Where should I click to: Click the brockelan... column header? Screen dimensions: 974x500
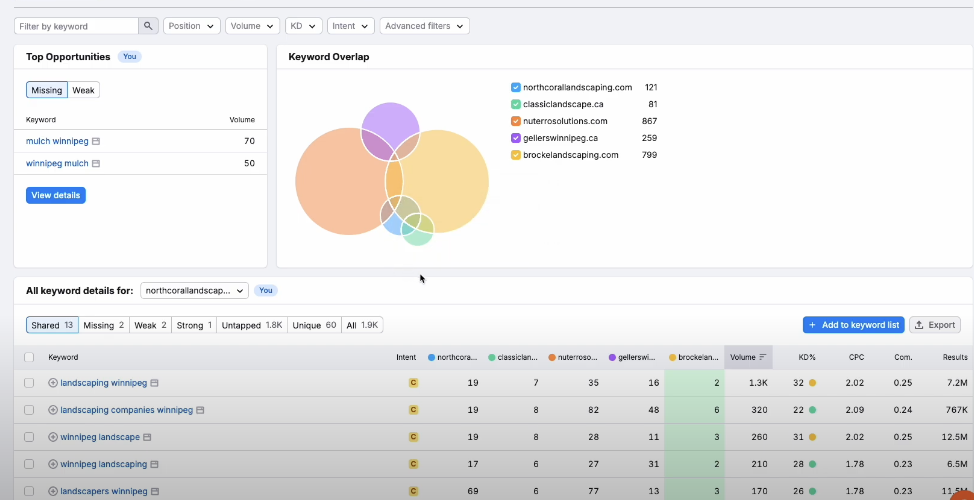pyautogui.click(x=693, y=357)
